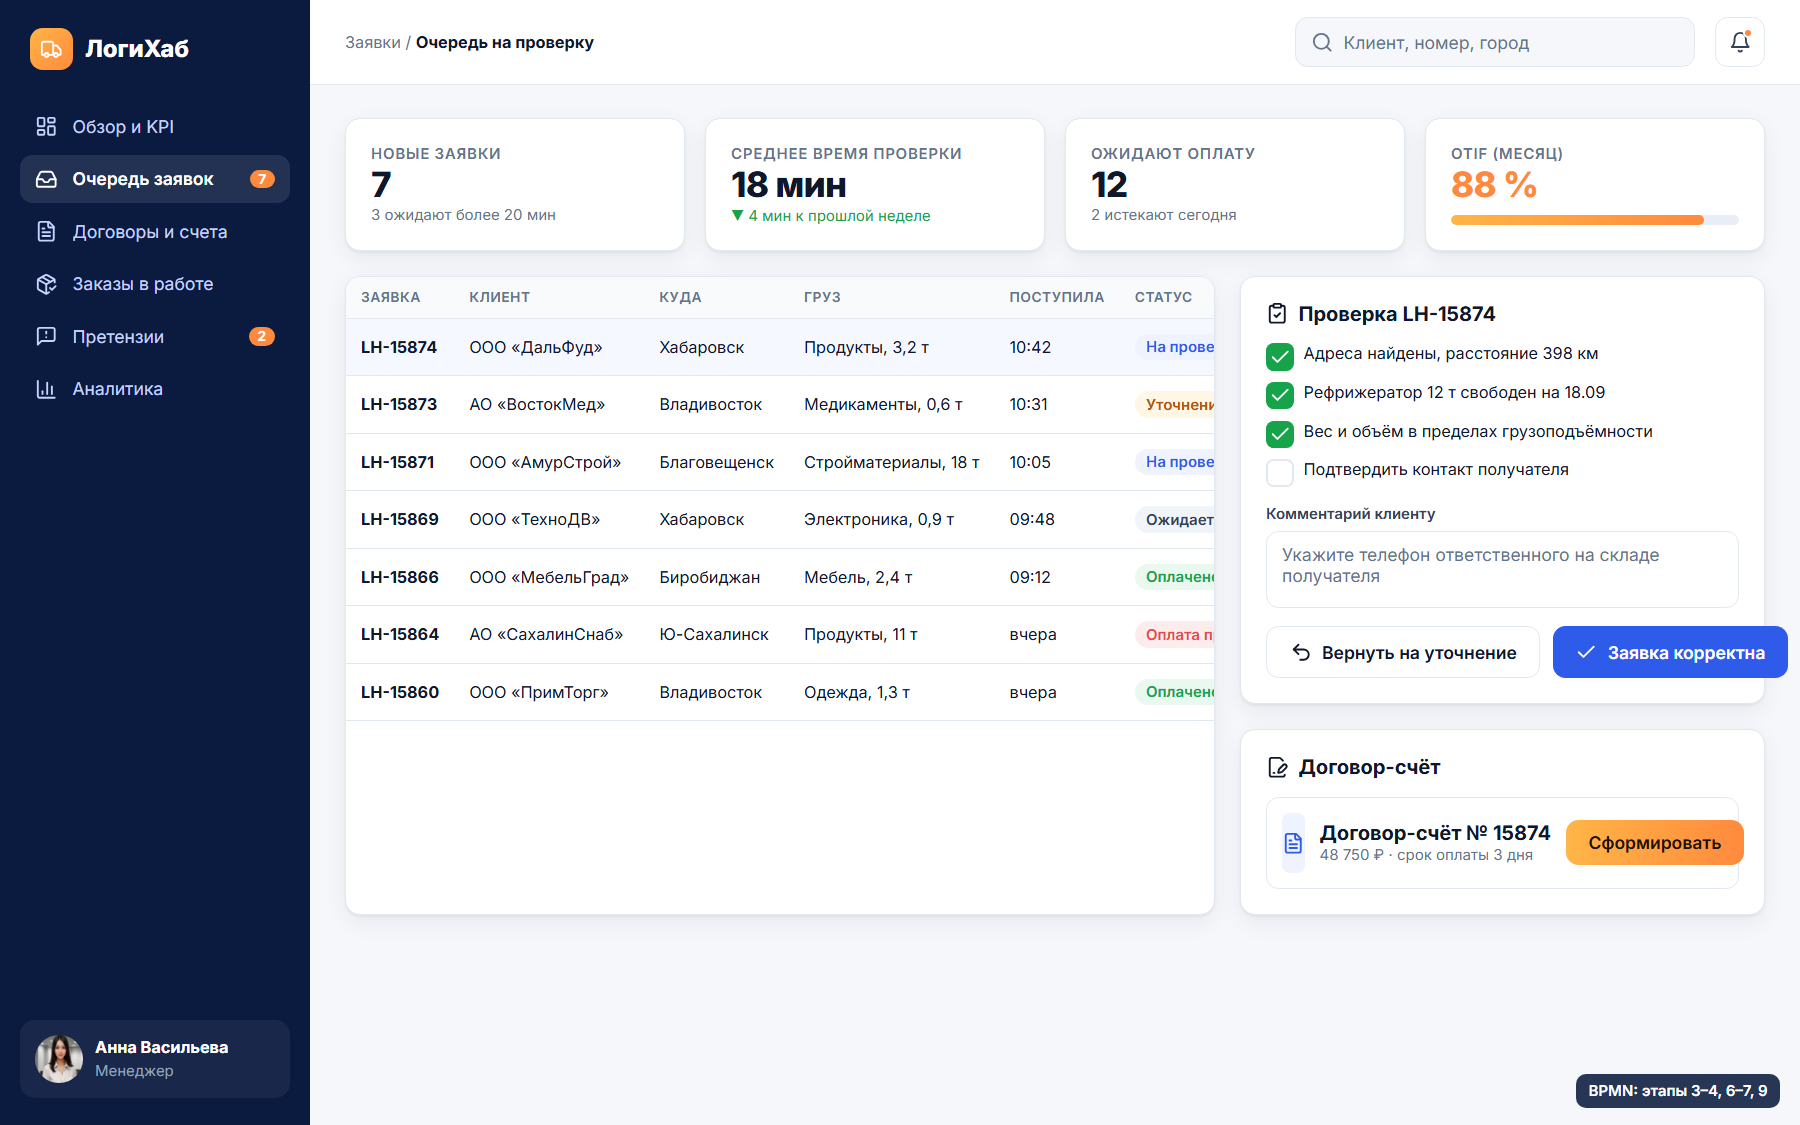Click the LH-15866 request number
The width and height of the screenshot is (1800, 1125).
tap(400, 577)
